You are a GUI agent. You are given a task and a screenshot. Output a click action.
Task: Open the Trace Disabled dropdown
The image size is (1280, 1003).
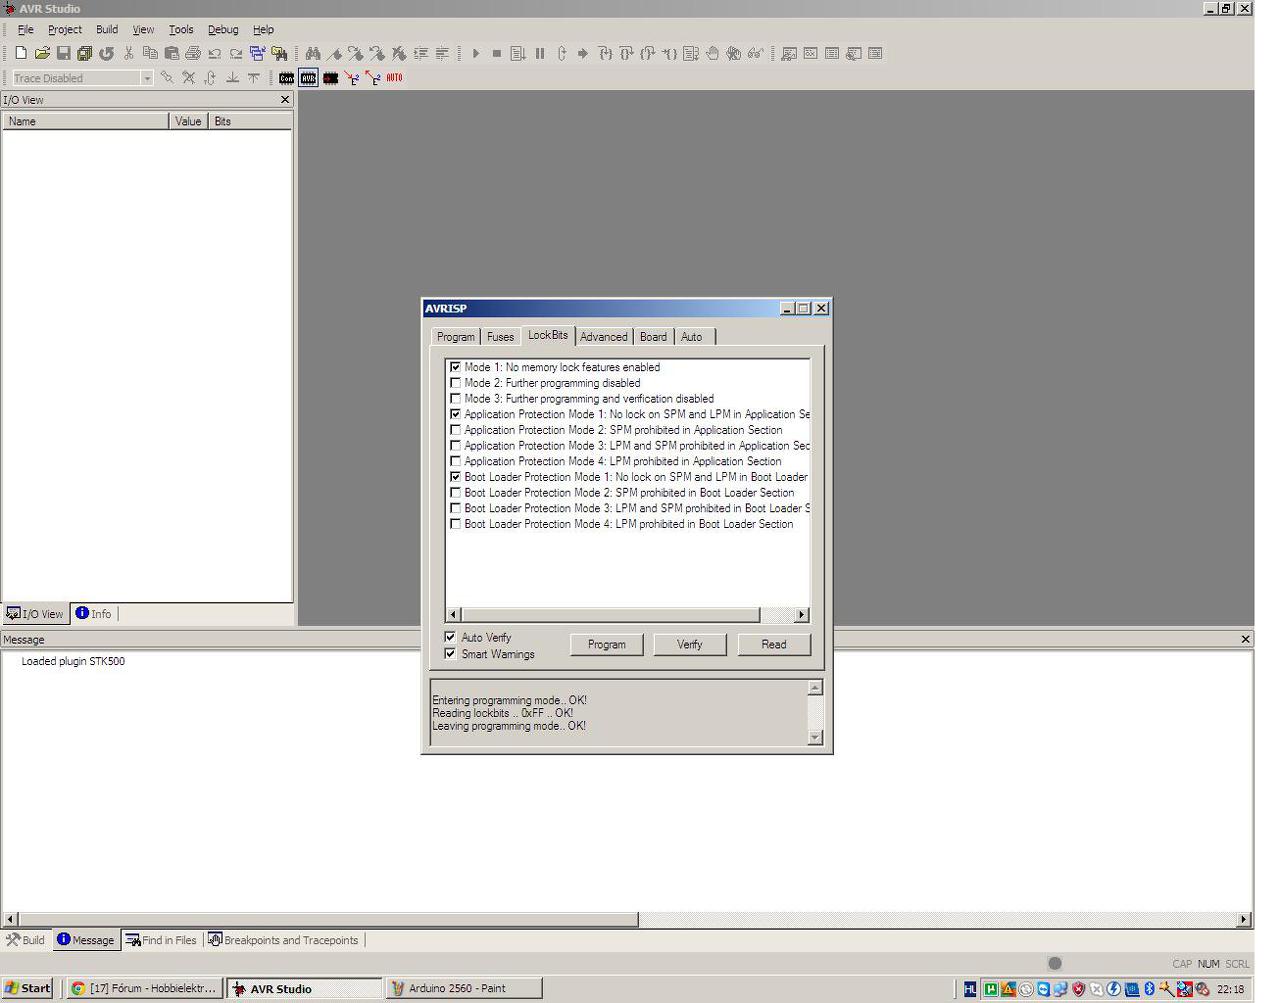coord(147,78)
